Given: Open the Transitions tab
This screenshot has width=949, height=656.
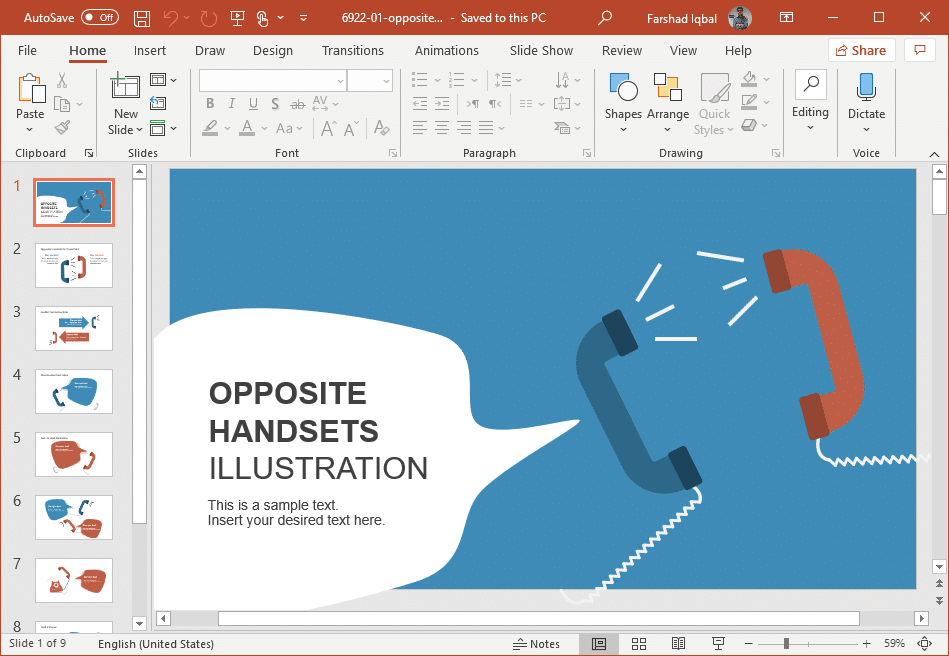Looking at the screenshot, I should [352, 50].
